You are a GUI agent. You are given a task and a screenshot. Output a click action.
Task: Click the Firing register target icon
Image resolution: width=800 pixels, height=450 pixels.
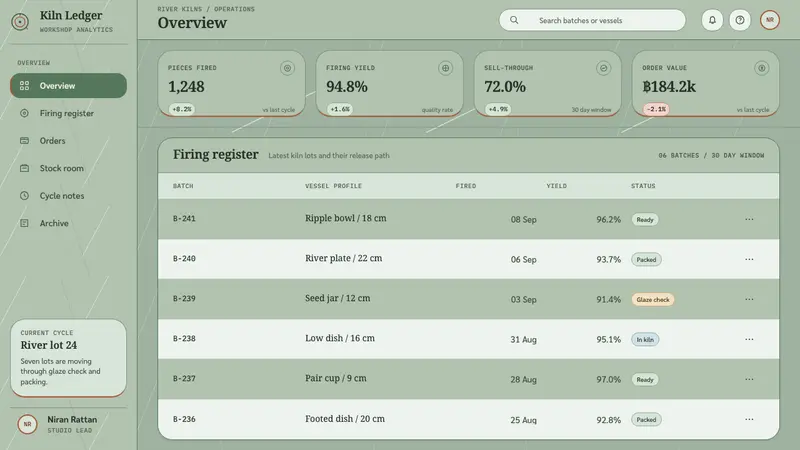24,113
